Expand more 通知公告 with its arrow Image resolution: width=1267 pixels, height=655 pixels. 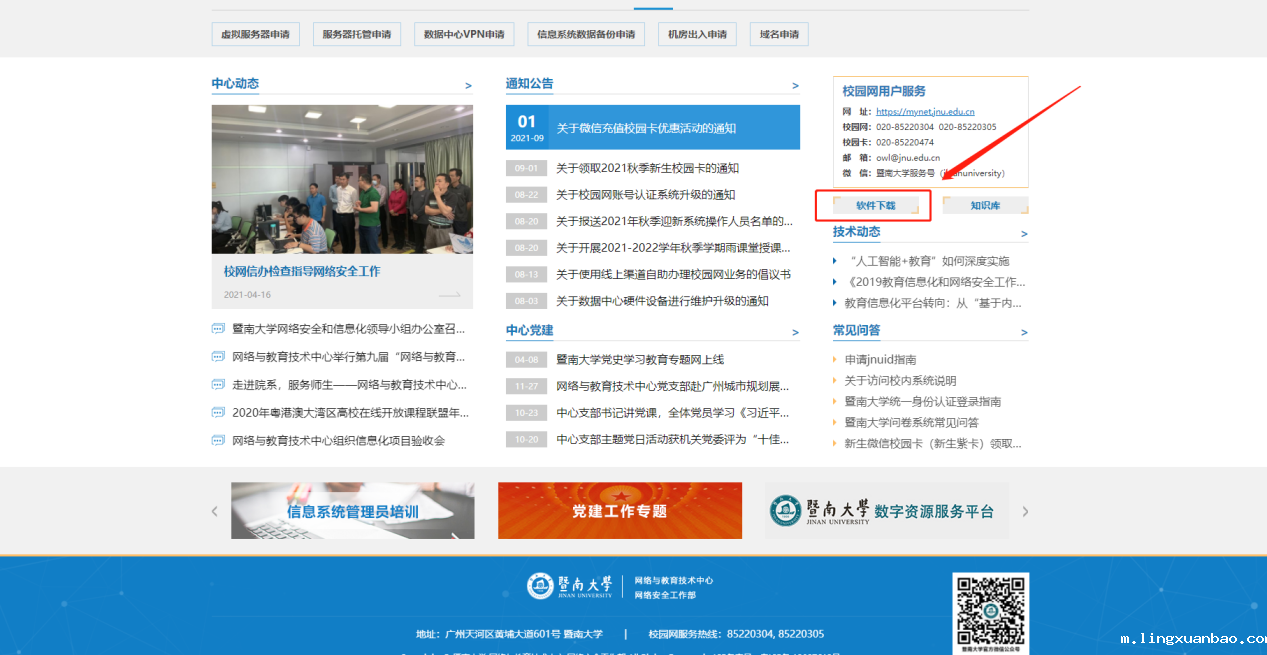(795, 86)
